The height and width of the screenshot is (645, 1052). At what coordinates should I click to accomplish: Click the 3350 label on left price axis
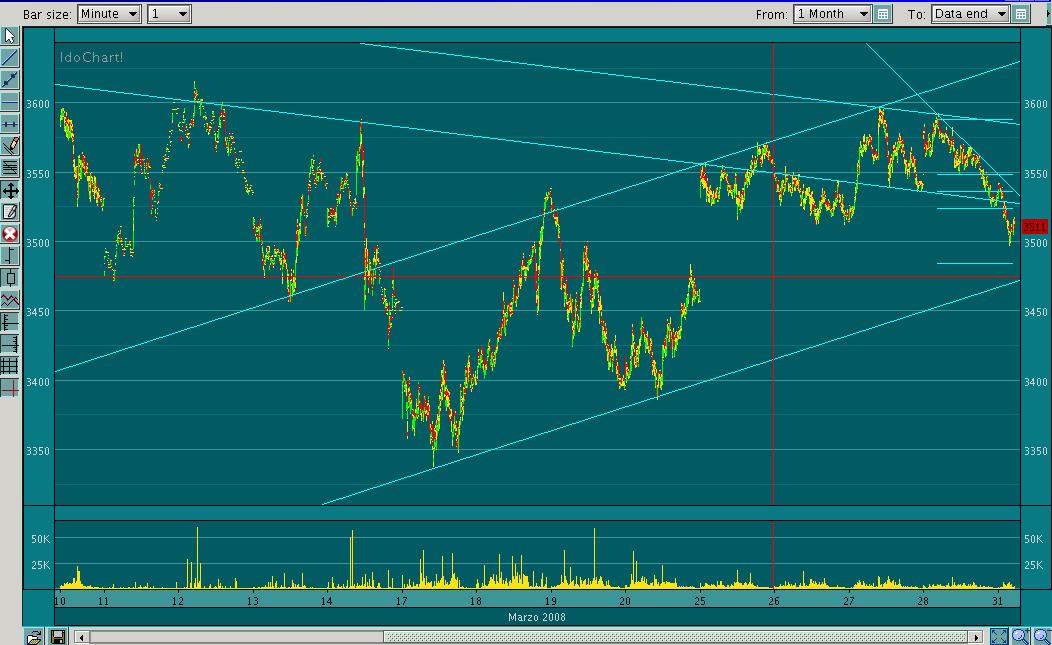click(x=38, y=451)
